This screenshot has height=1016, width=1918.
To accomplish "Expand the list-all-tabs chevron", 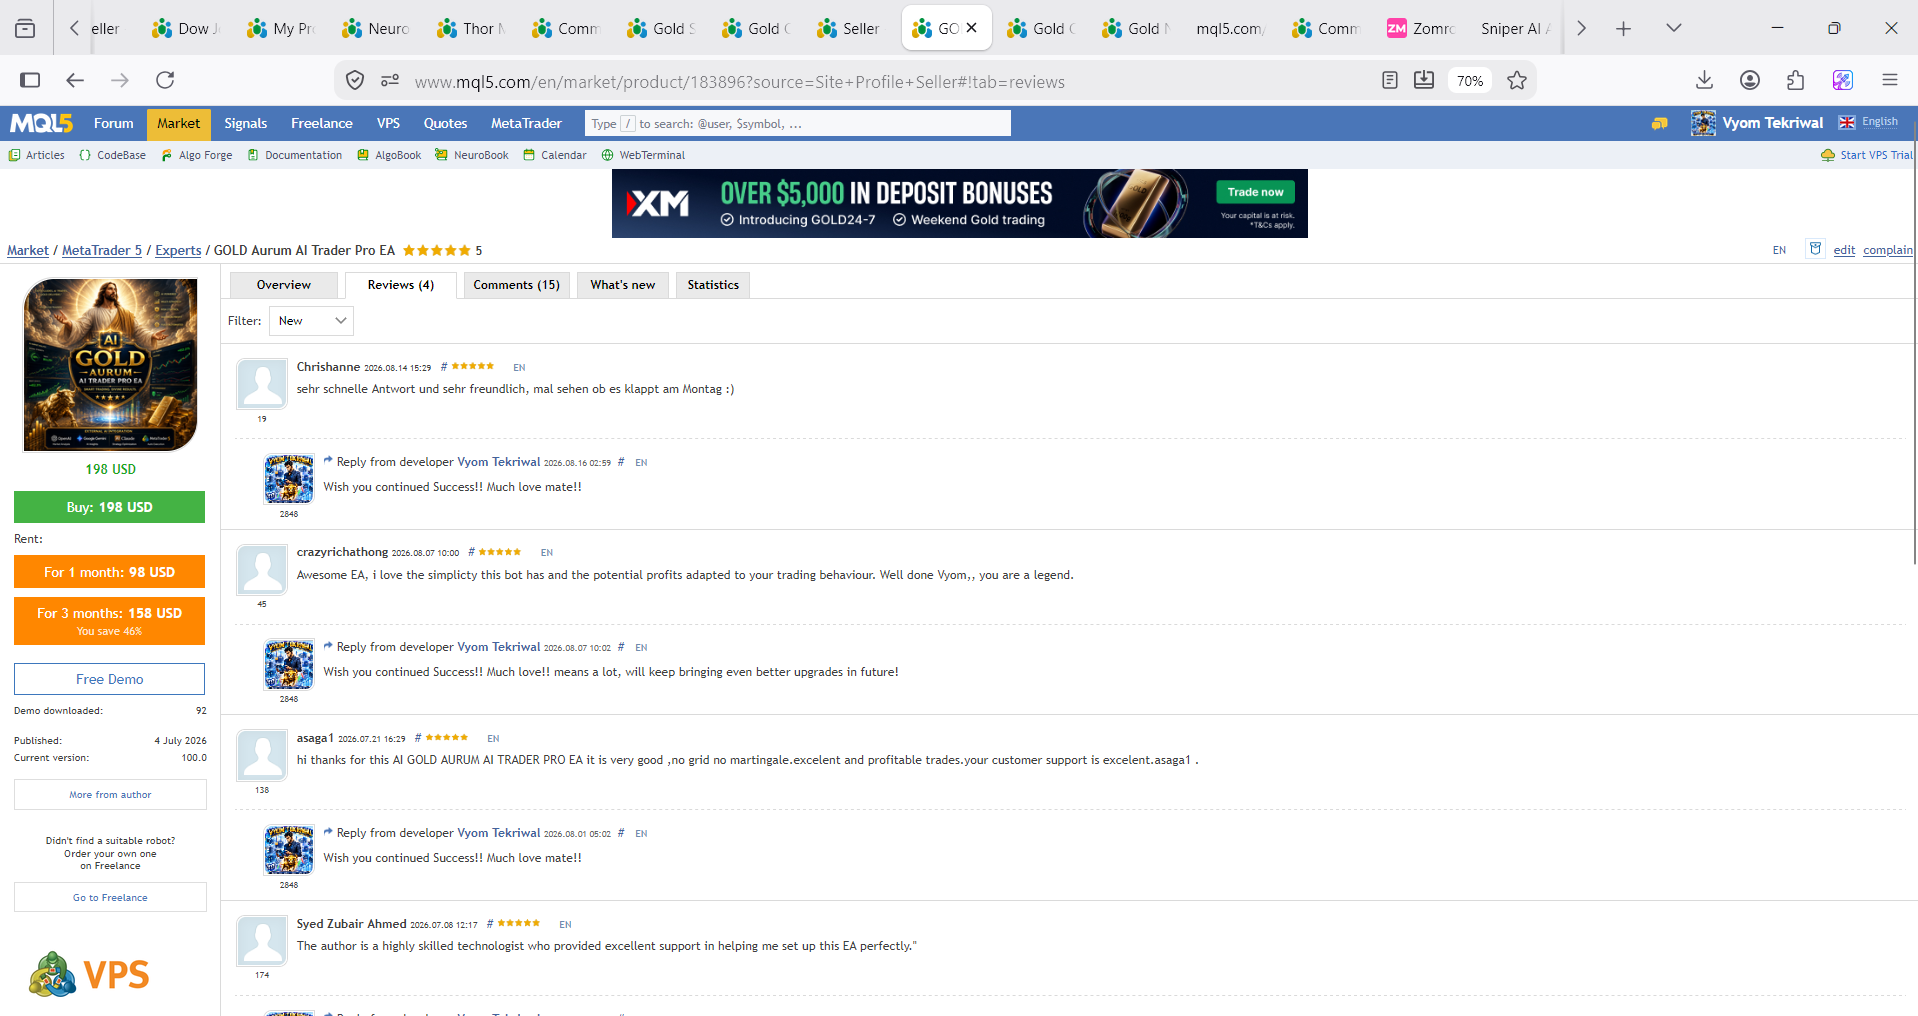I will [x=1674, y=28].
